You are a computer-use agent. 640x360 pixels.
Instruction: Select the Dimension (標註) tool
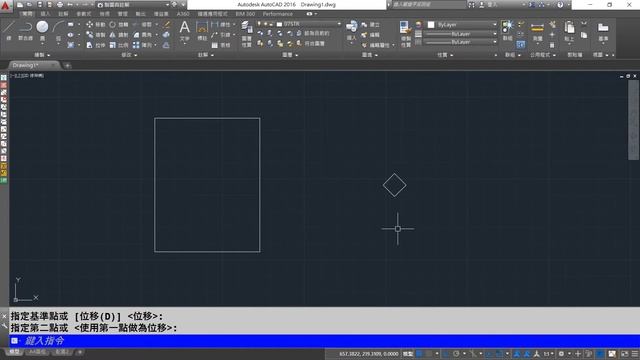pos(202,31)
